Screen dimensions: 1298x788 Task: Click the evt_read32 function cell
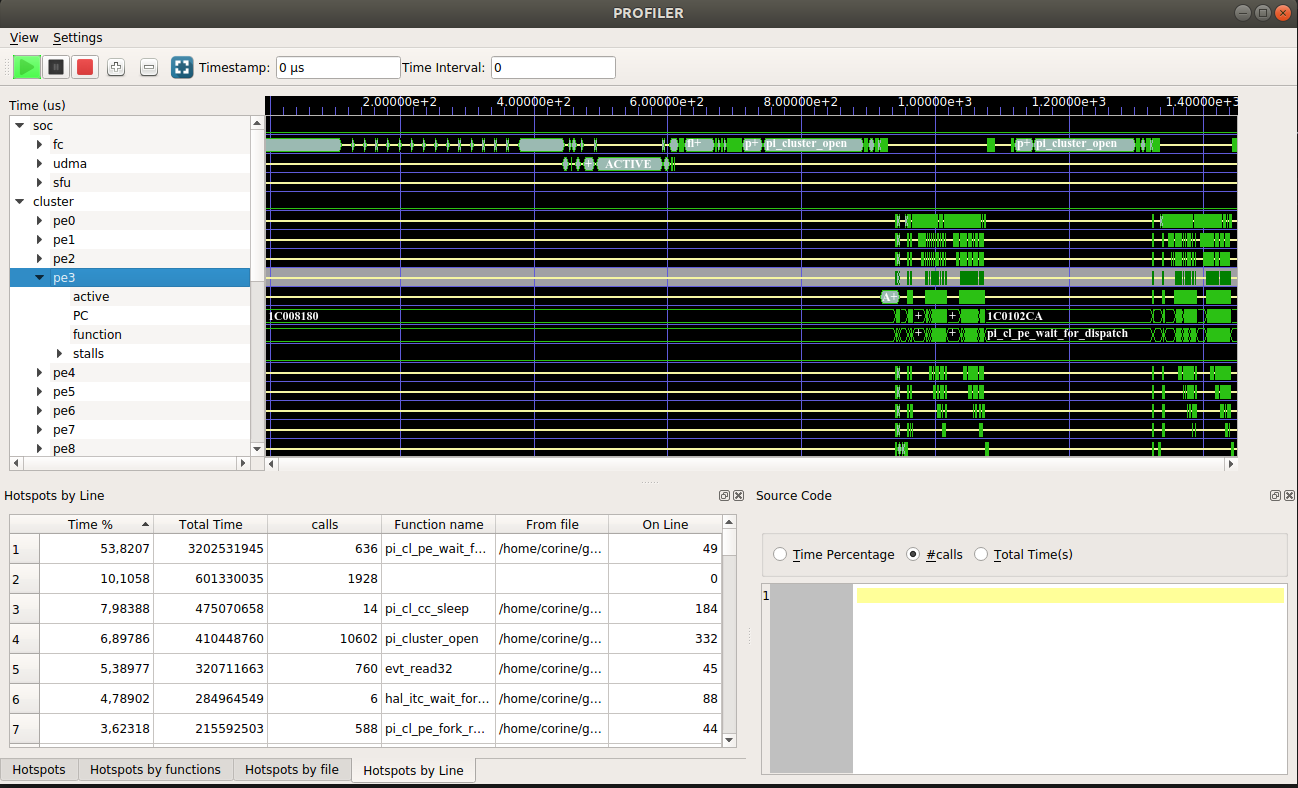439,669
